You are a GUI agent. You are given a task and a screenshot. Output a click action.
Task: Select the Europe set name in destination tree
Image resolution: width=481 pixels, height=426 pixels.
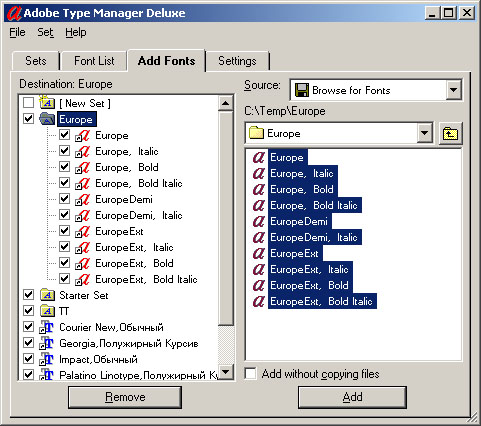(76, 119)
